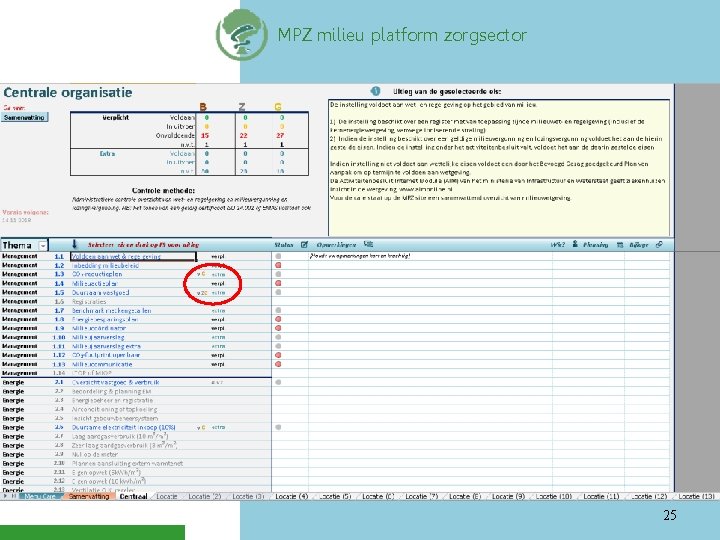The width and height of the screenshot is (720, 540).
Task: Open item 2.1 Overzicht vastgoed & verbruik
Action: point(115,382)
